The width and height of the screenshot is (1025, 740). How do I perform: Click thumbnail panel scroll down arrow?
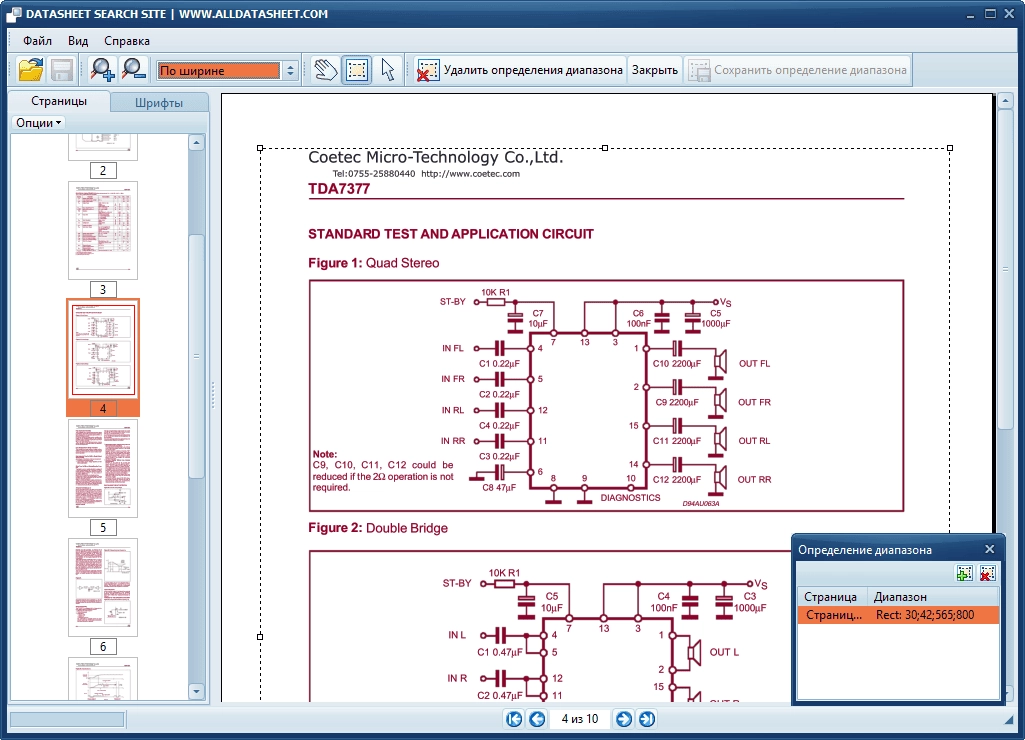[196, 691]
